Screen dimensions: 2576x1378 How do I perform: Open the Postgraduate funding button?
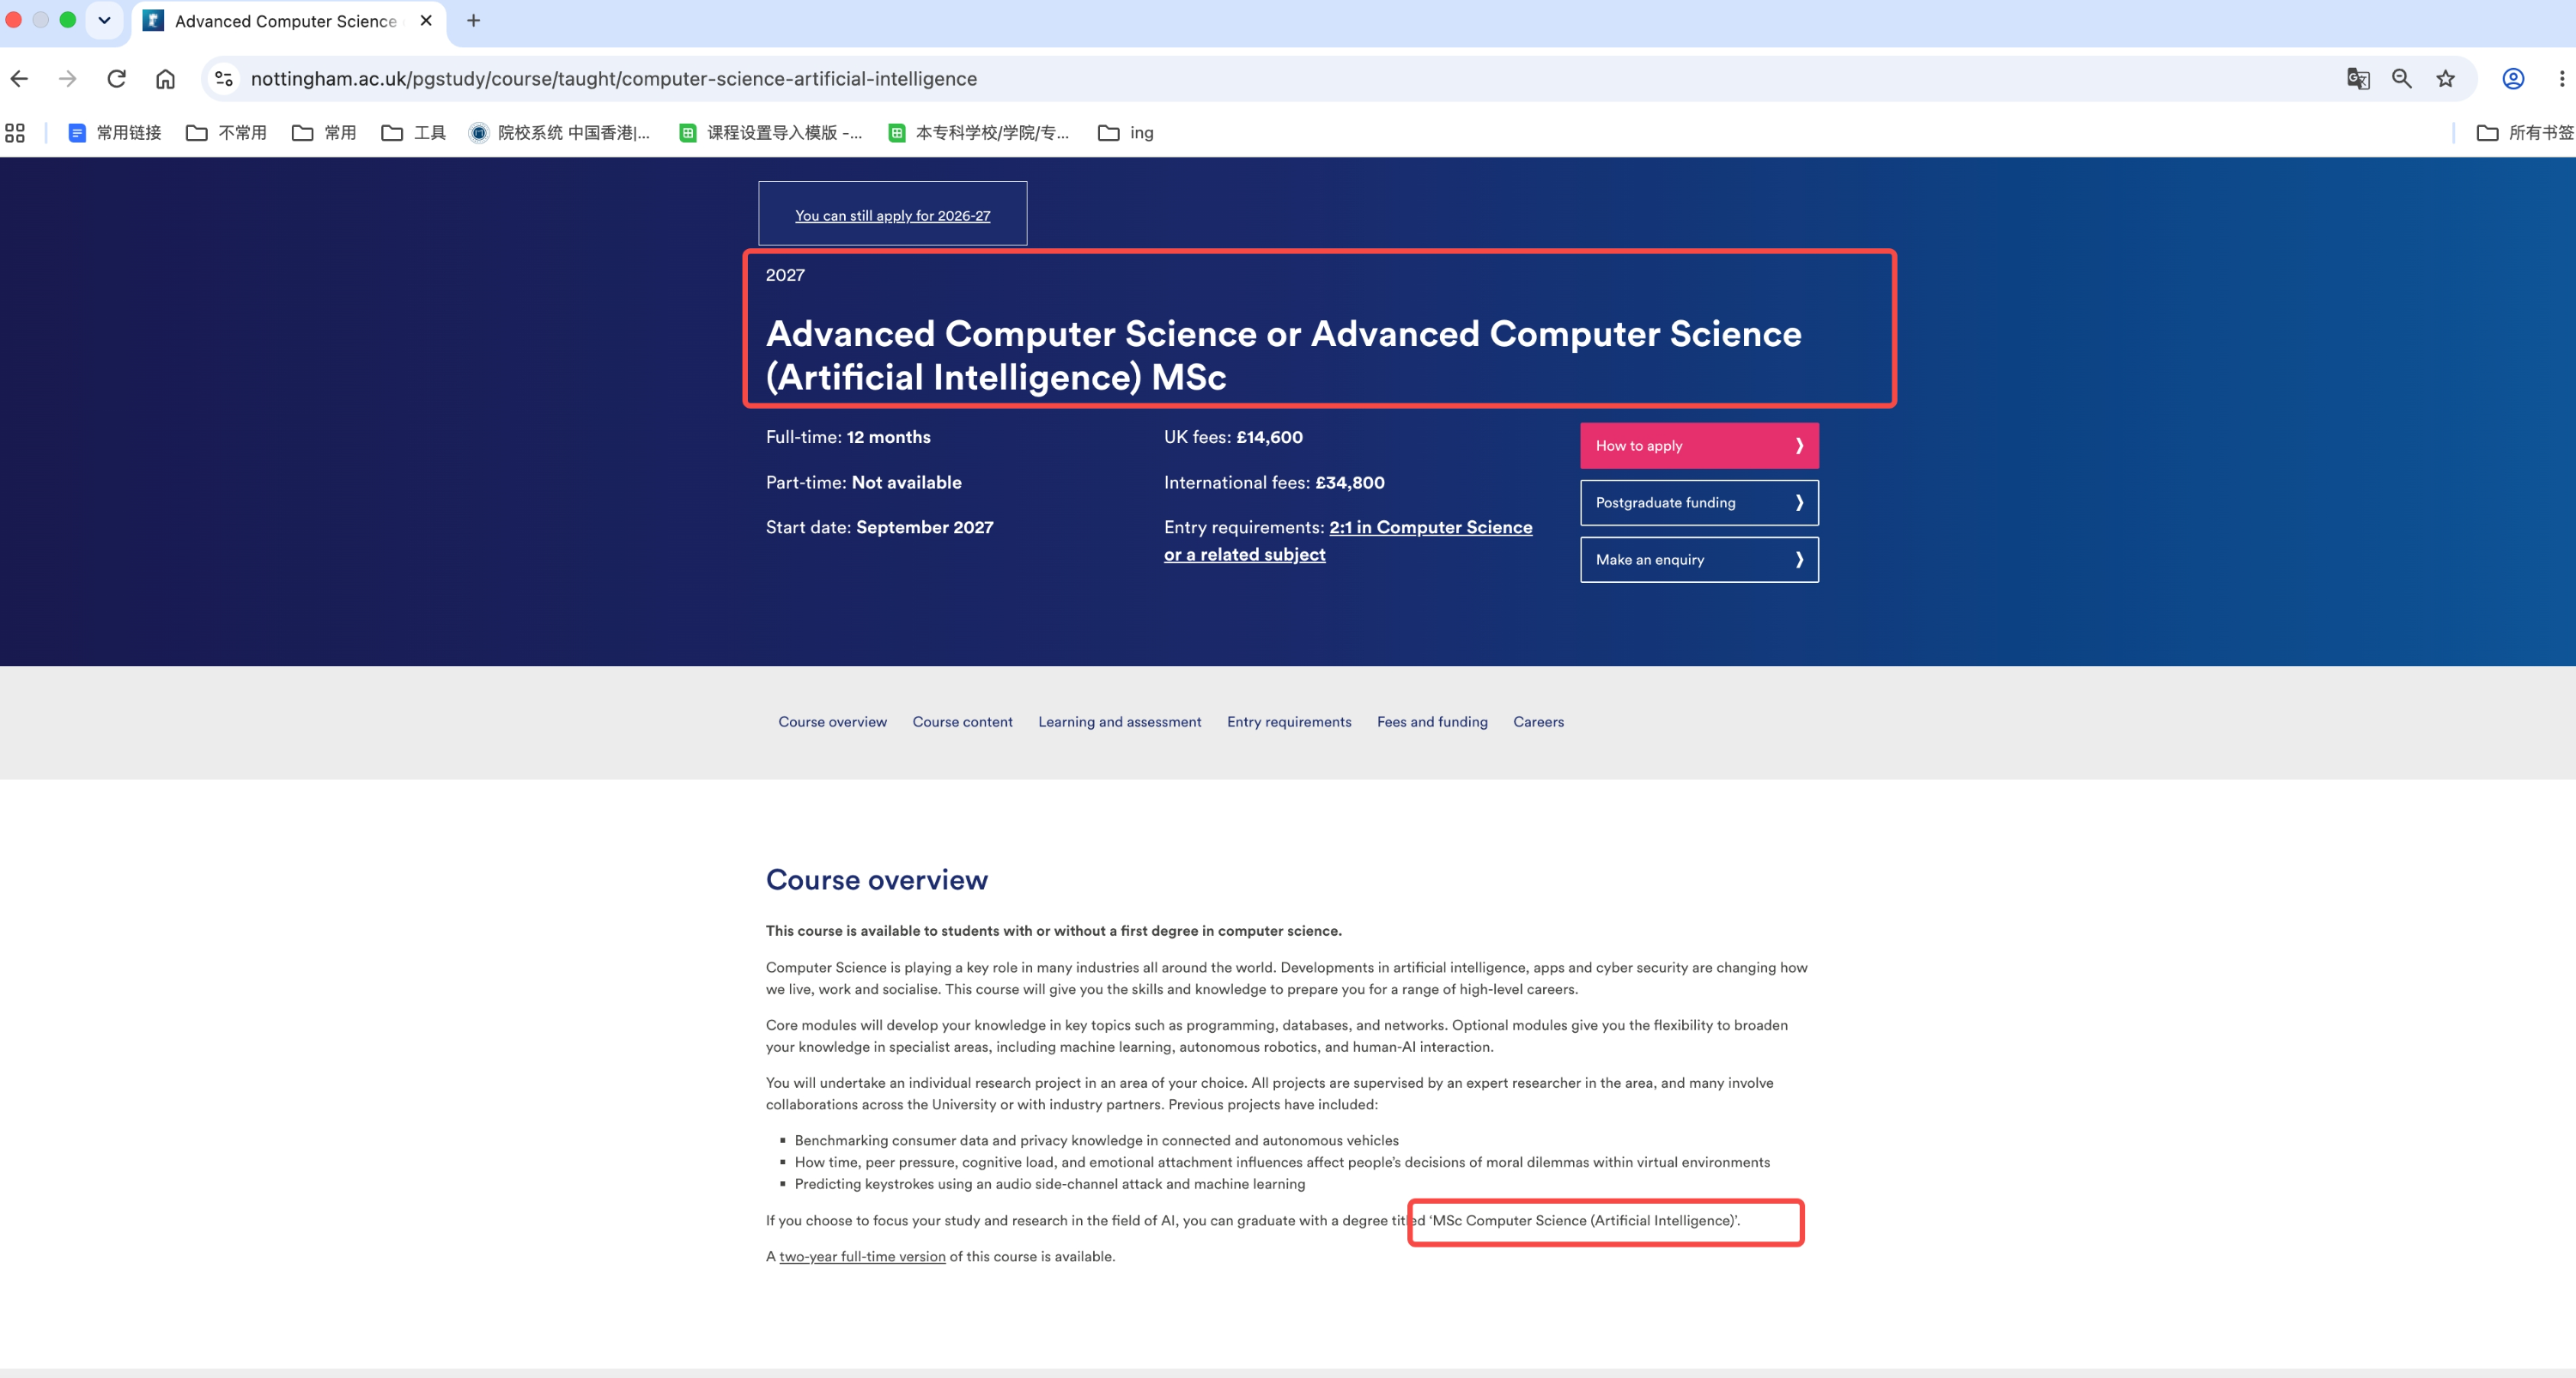pyautogui.click(x=1699, y=503)
